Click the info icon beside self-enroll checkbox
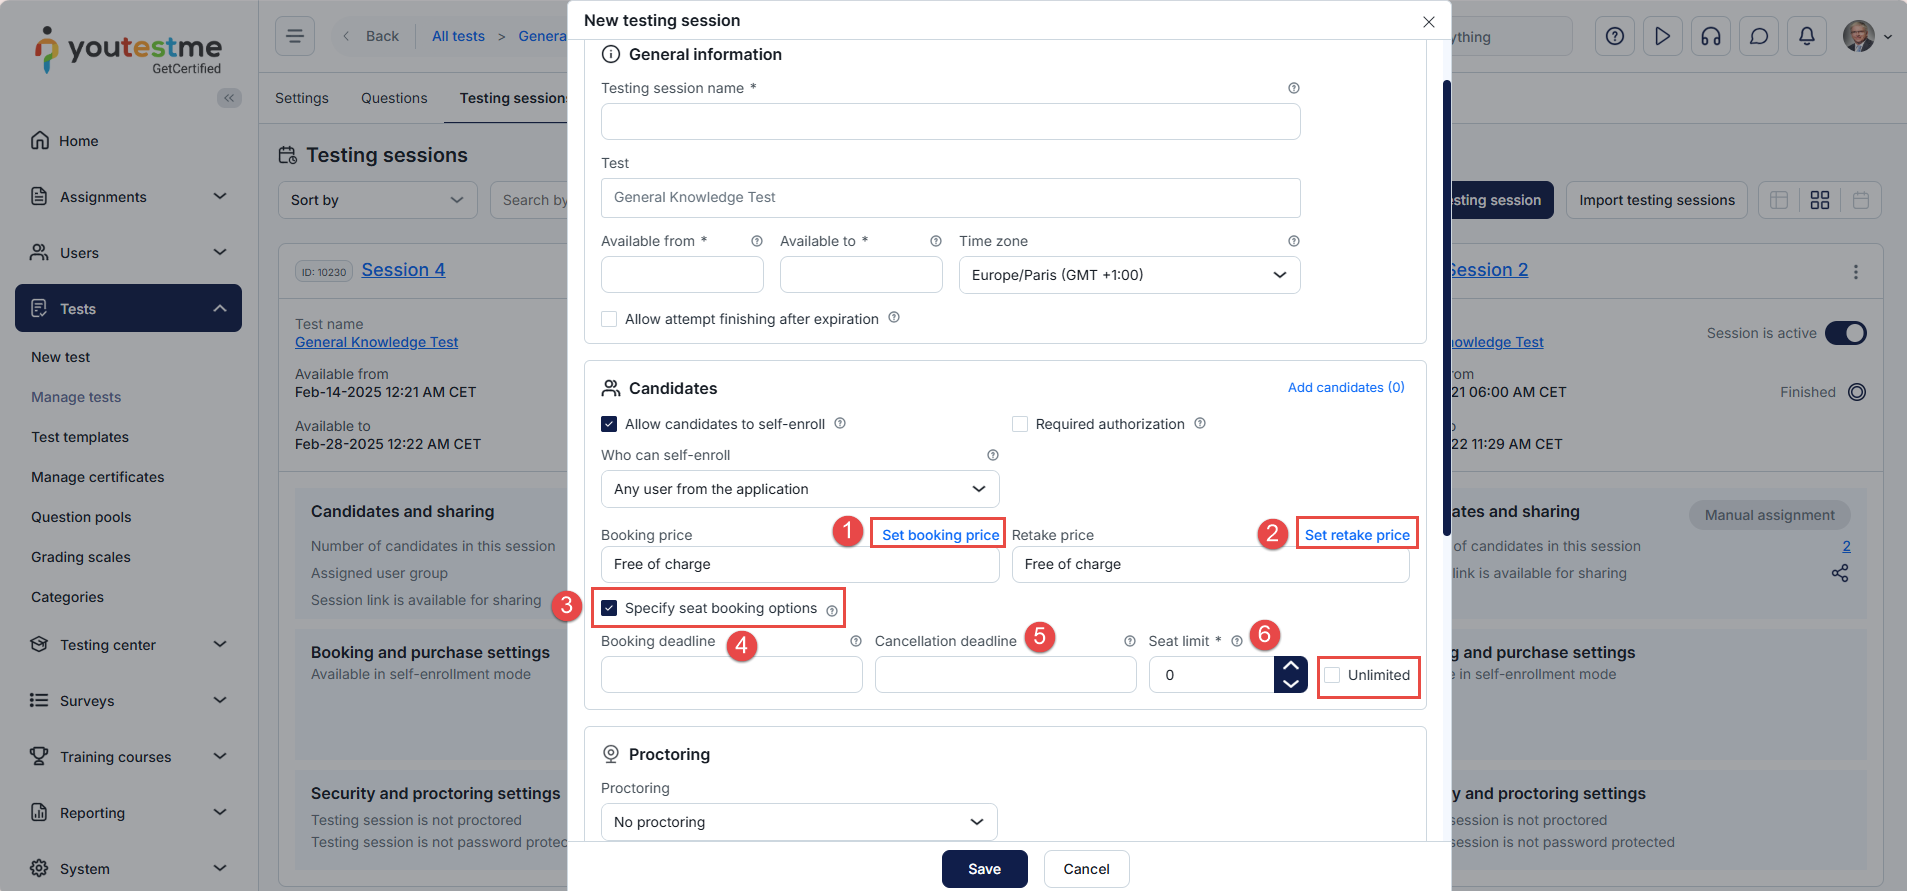This screenshot has width=1907, height=891. (840, 423)
